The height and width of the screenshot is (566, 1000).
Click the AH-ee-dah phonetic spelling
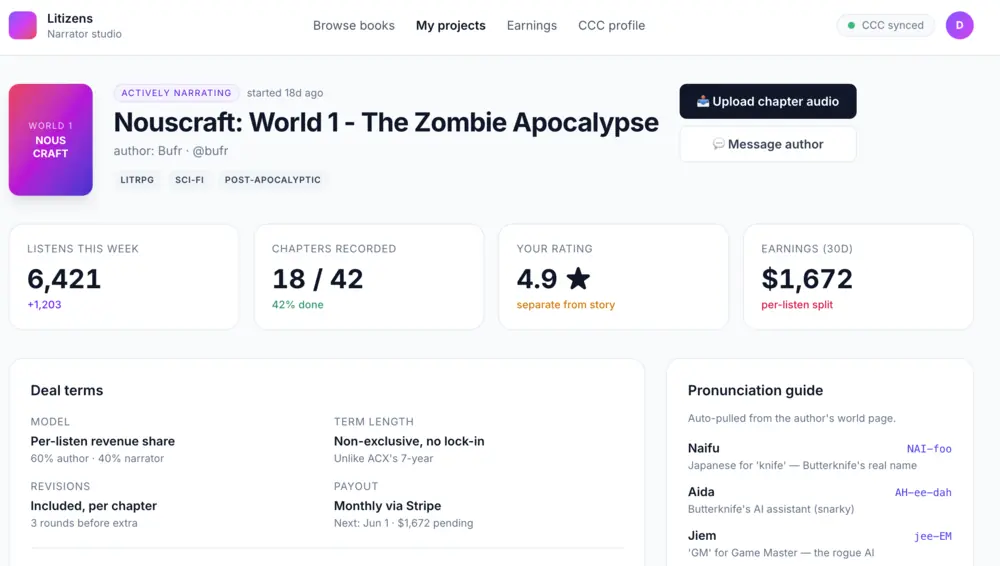click(923, 492)
